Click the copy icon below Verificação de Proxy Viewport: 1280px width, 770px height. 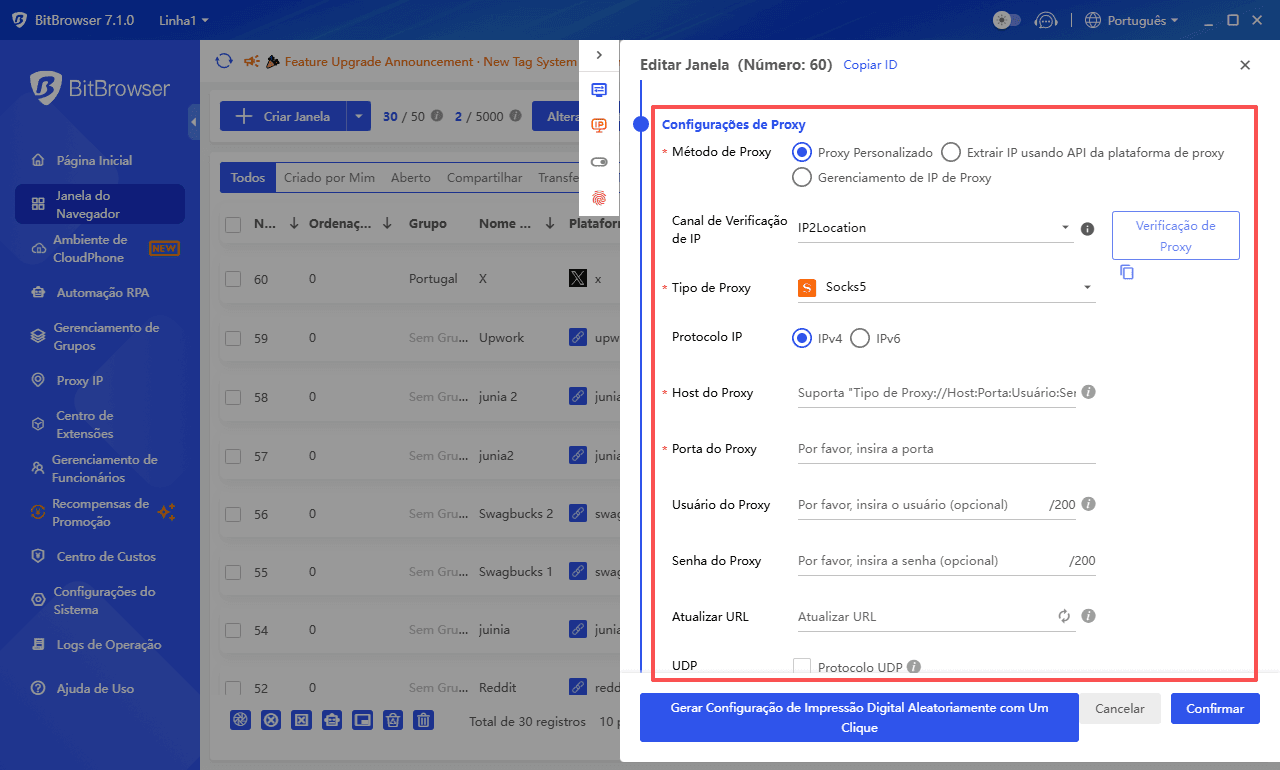pos(1127,271)
